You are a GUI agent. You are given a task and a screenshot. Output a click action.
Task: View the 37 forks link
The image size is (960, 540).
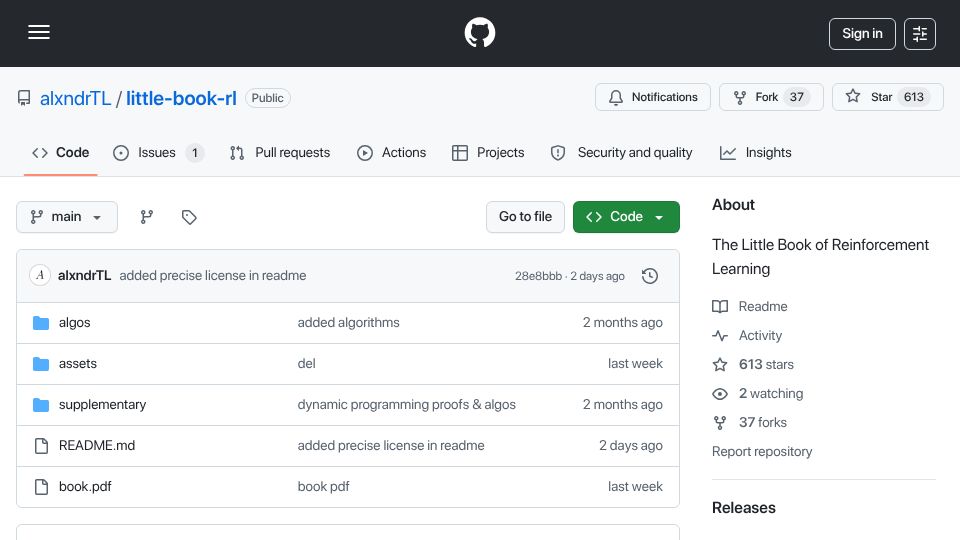750,422
